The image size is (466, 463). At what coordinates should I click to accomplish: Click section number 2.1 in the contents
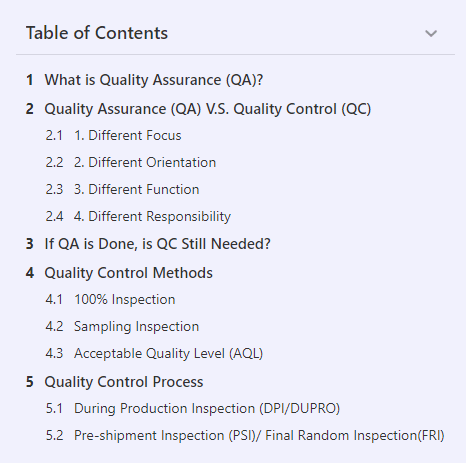pos(54,136)
